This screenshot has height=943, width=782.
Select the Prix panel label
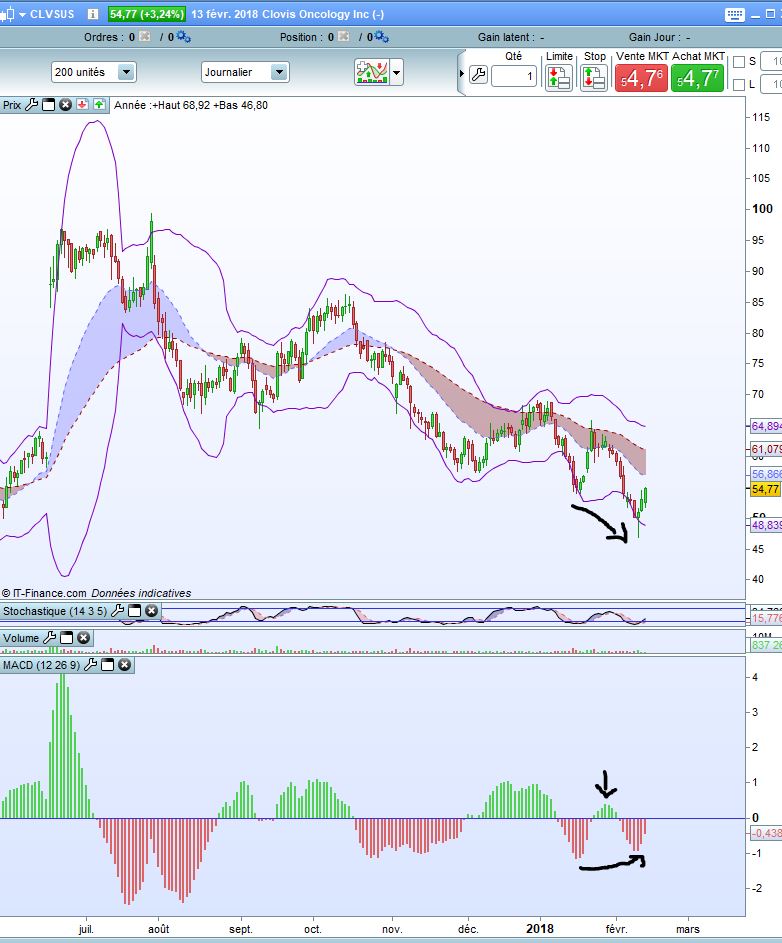[12, 105]
